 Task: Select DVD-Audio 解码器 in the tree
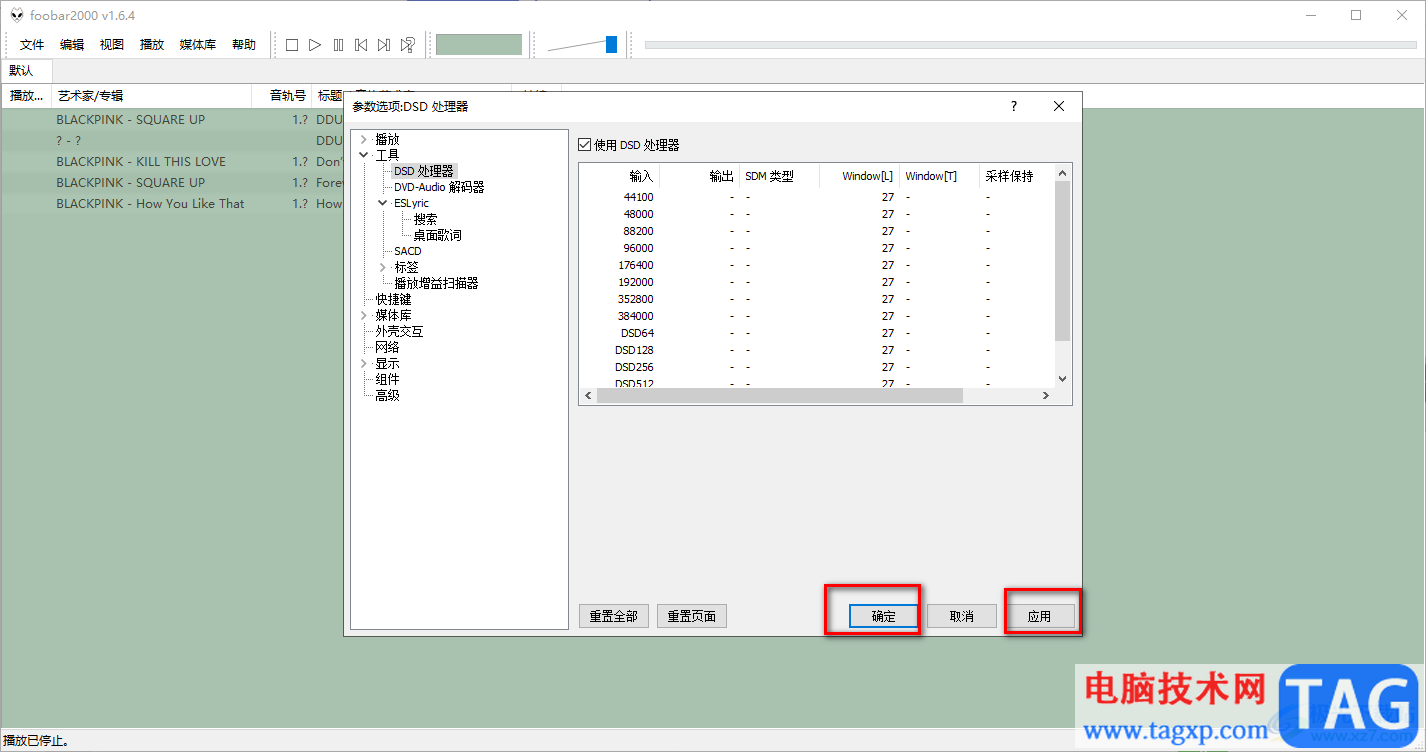coord(439,187)
